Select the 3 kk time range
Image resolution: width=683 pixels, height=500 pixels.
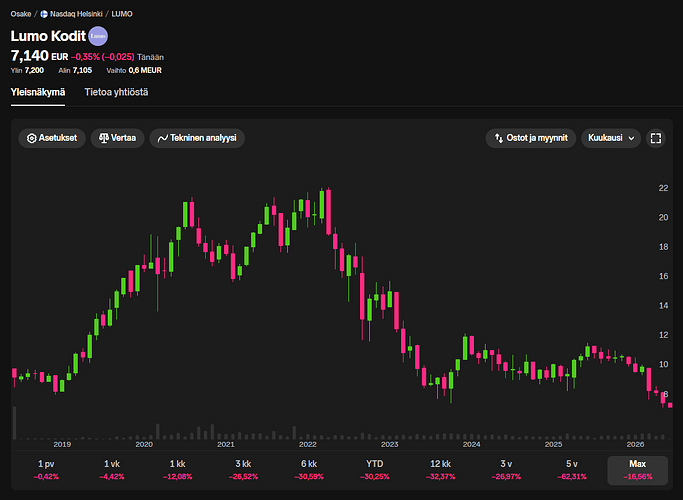(243, 470)
